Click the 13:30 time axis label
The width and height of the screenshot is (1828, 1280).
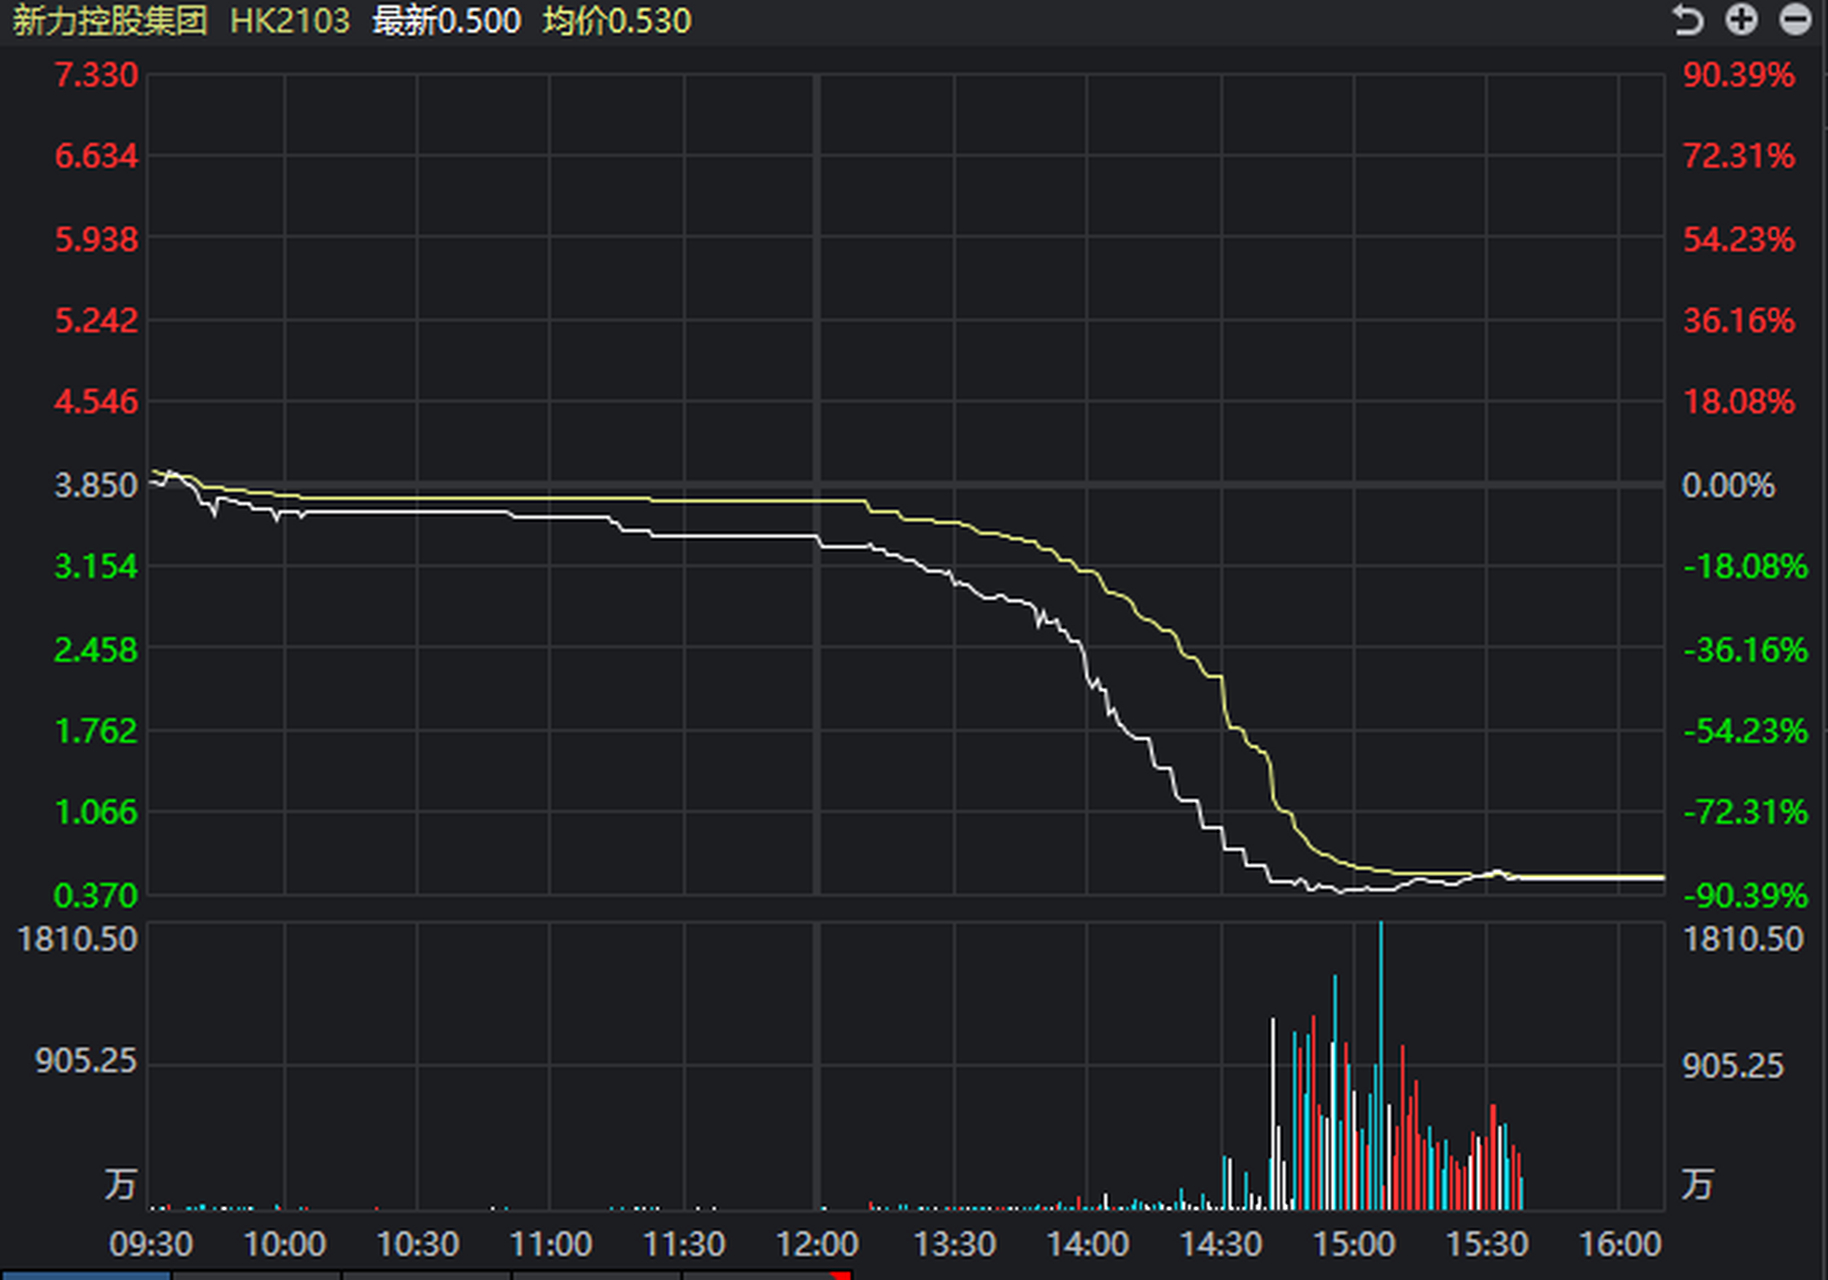coord(955,1244)
